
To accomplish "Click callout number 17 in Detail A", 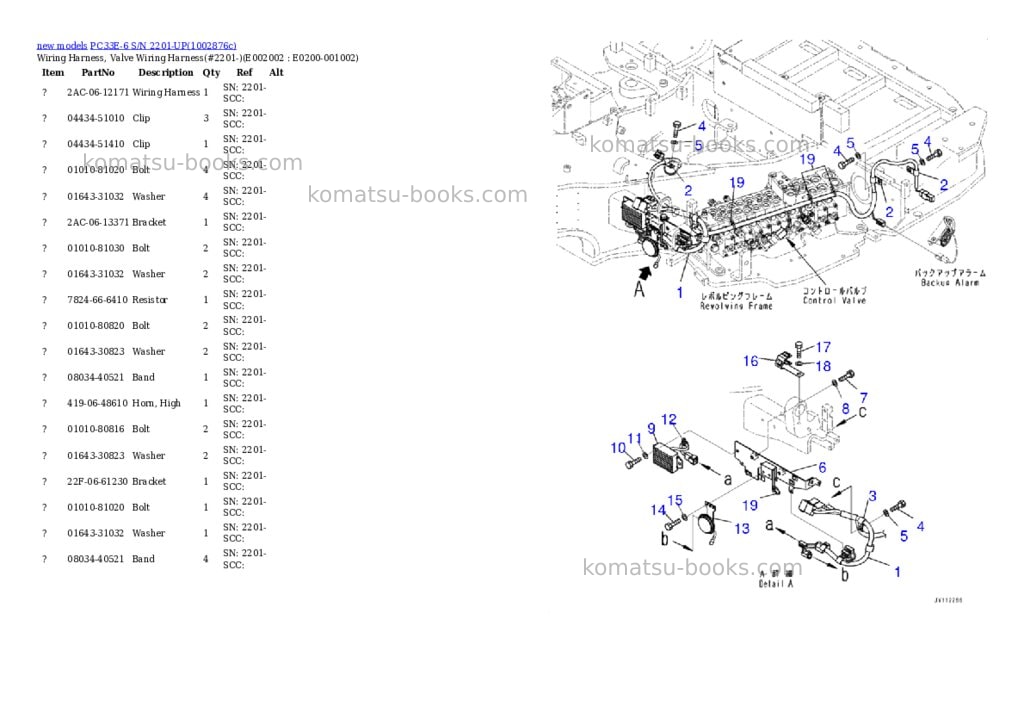I will click(x=823, y=347).
